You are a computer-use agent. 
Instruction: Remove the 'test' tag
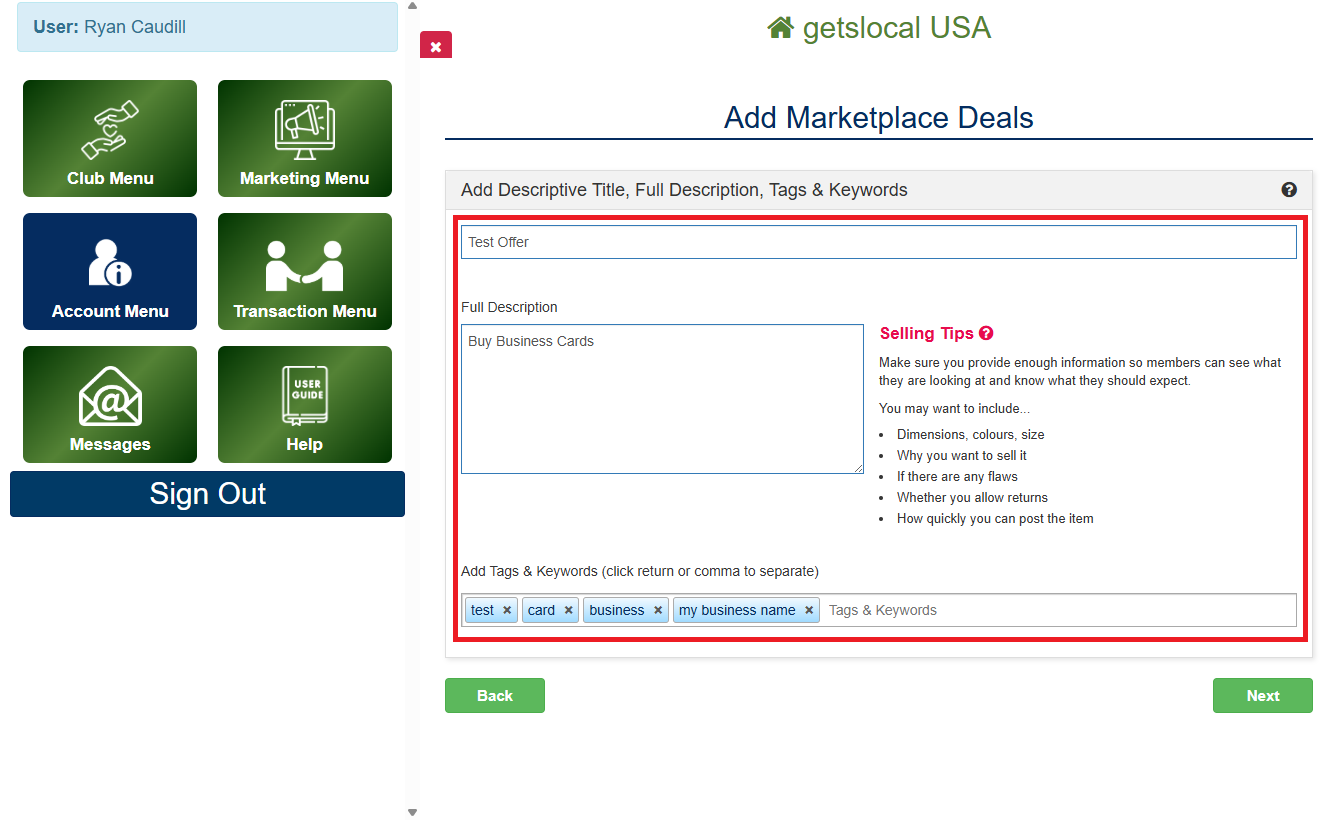pos(507,610)
